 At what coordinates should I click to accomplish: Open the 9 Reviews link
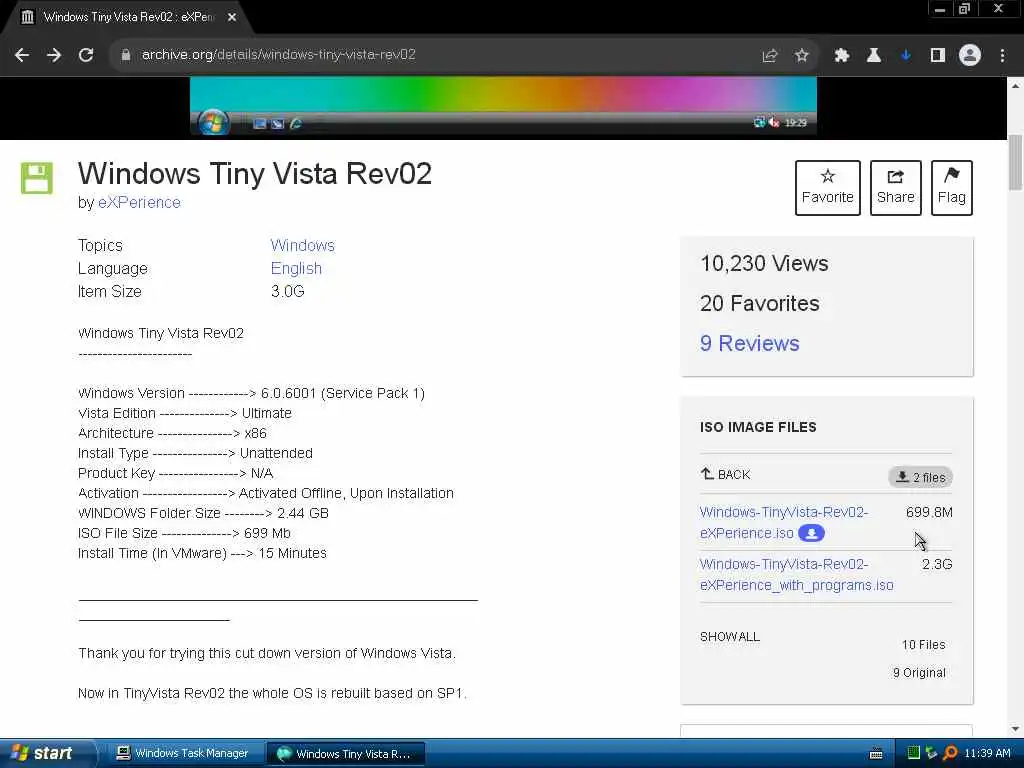point(749,344)
